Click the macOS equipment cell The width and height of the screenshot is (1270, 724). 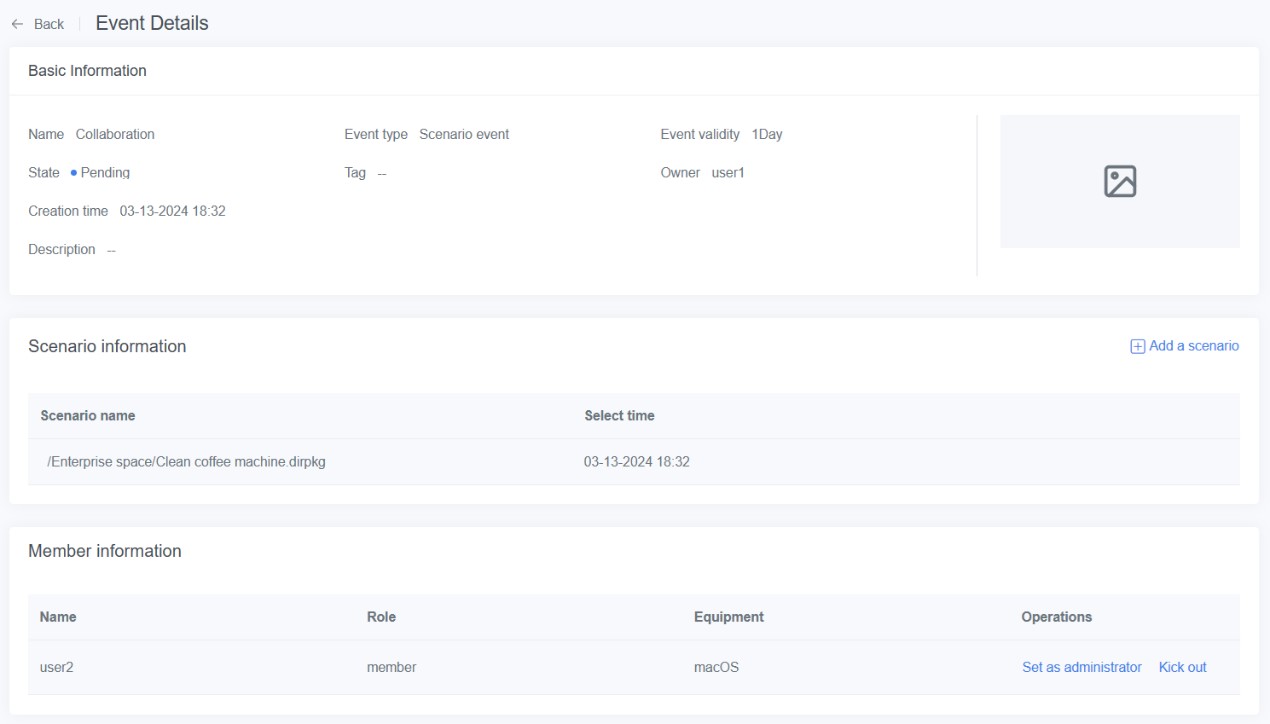(x=716, y=667)
